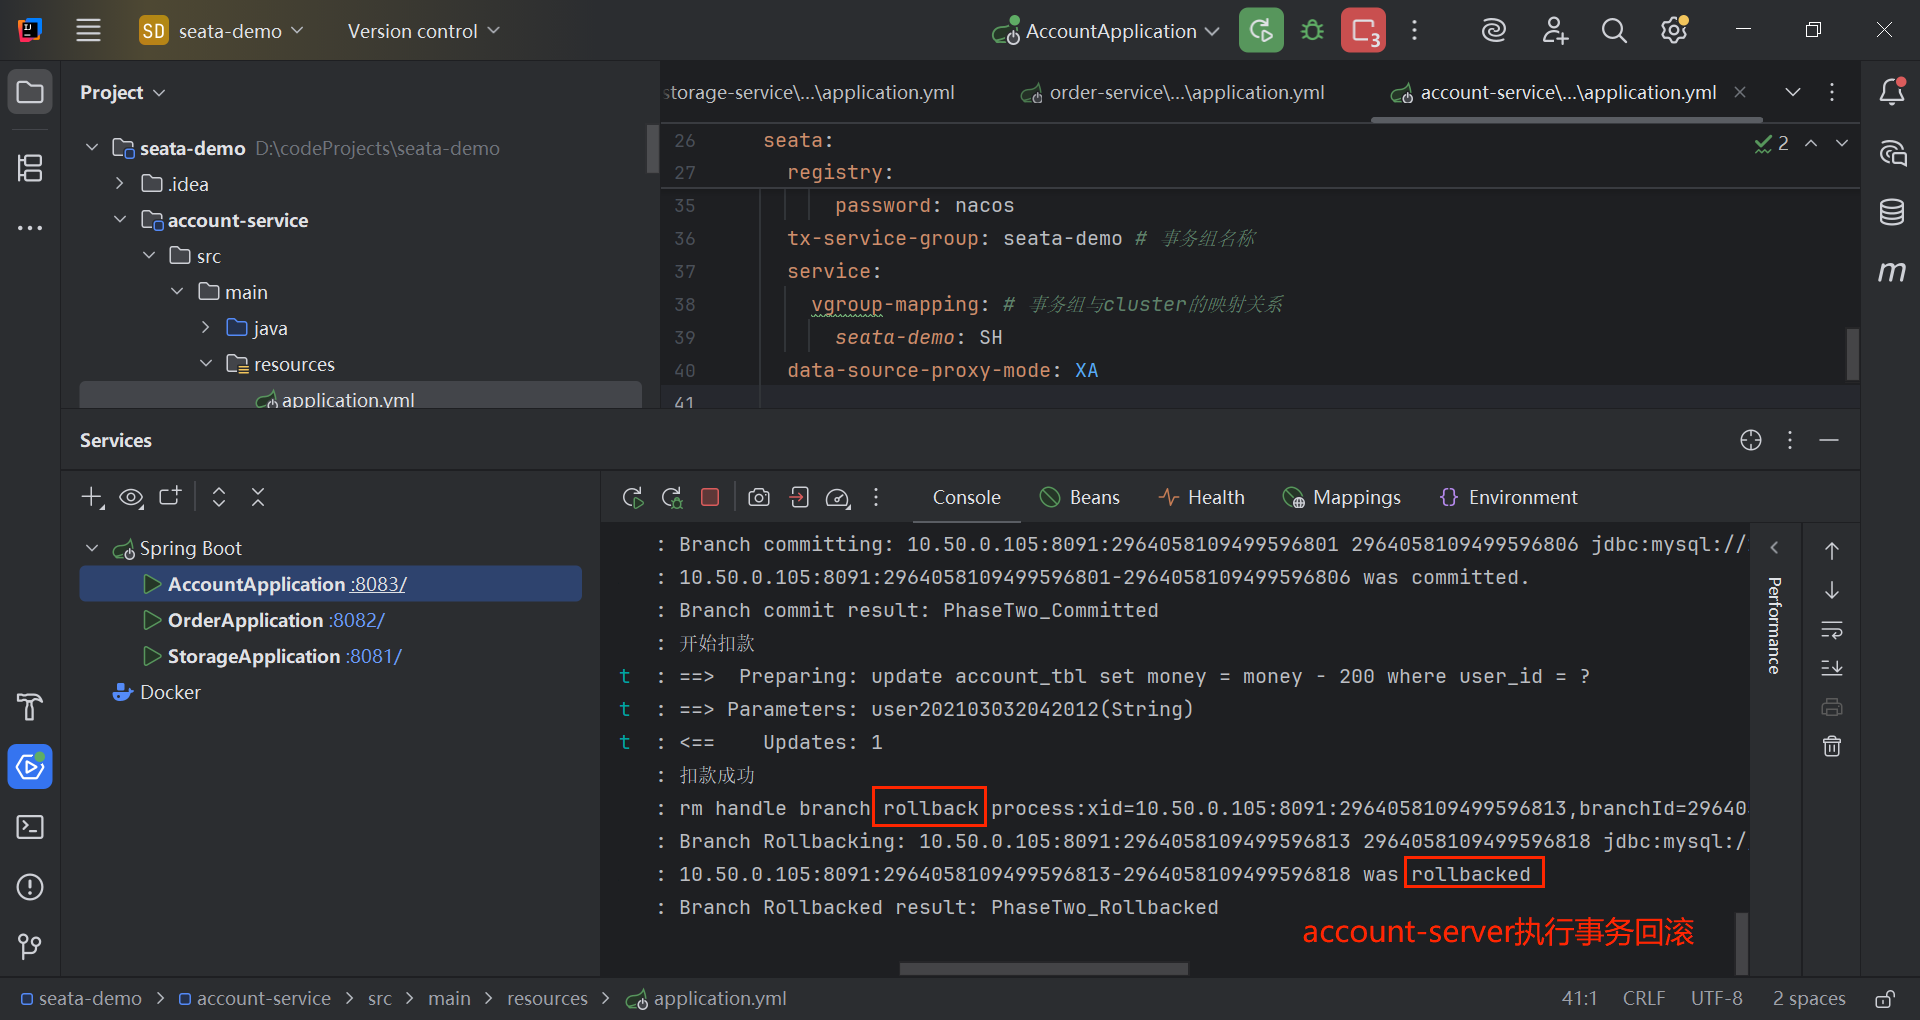Open the Version control dropdown
The height and width of the screenshot is (1020, 1920).
[x=423, y=31]
